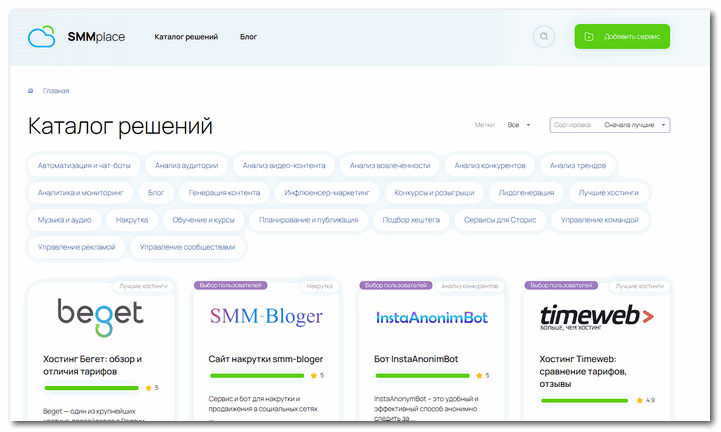Select Аналитика и мониторинг category
Image resolution: width=721 pixels, height=432 pixels.
[80, 192]
